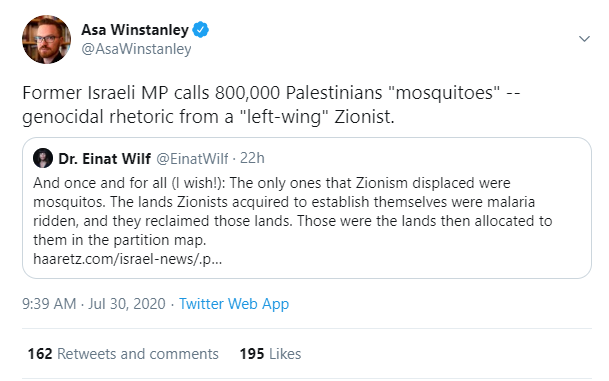Click the blue verified badge
The width and height of the screenshot is (609, 381).
200,30
